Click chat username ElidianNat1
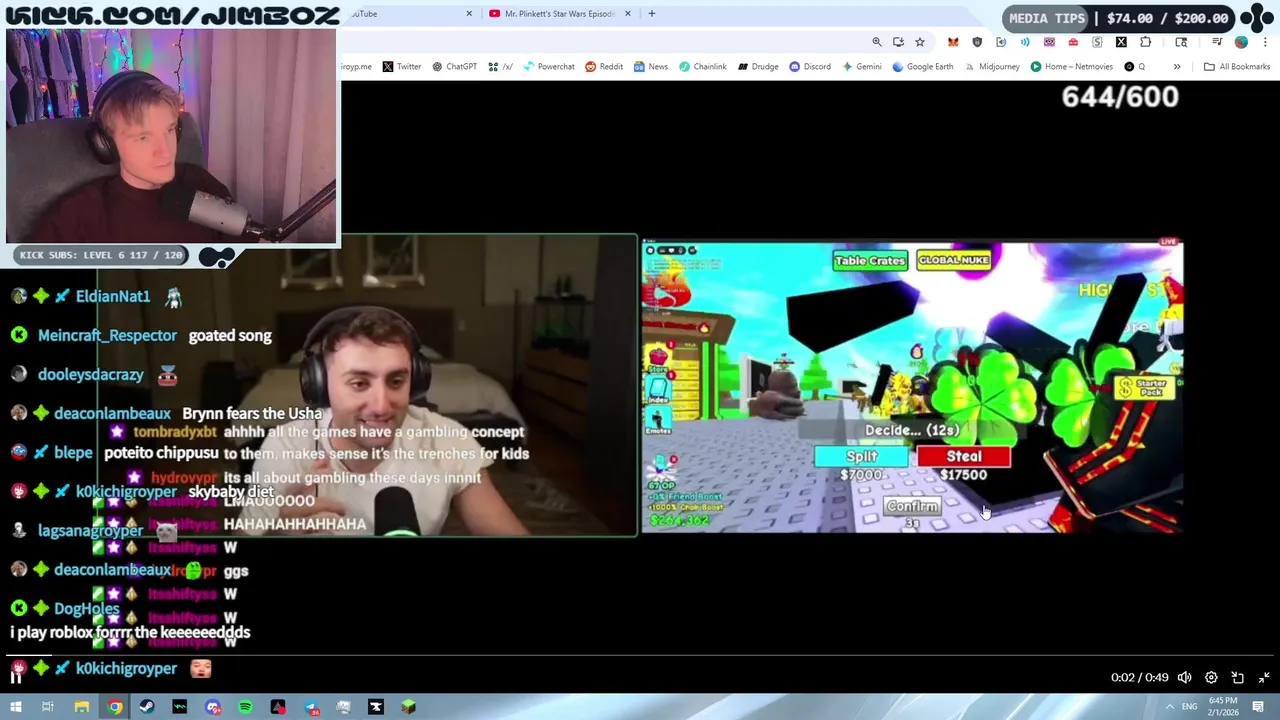 coord(113,297)
